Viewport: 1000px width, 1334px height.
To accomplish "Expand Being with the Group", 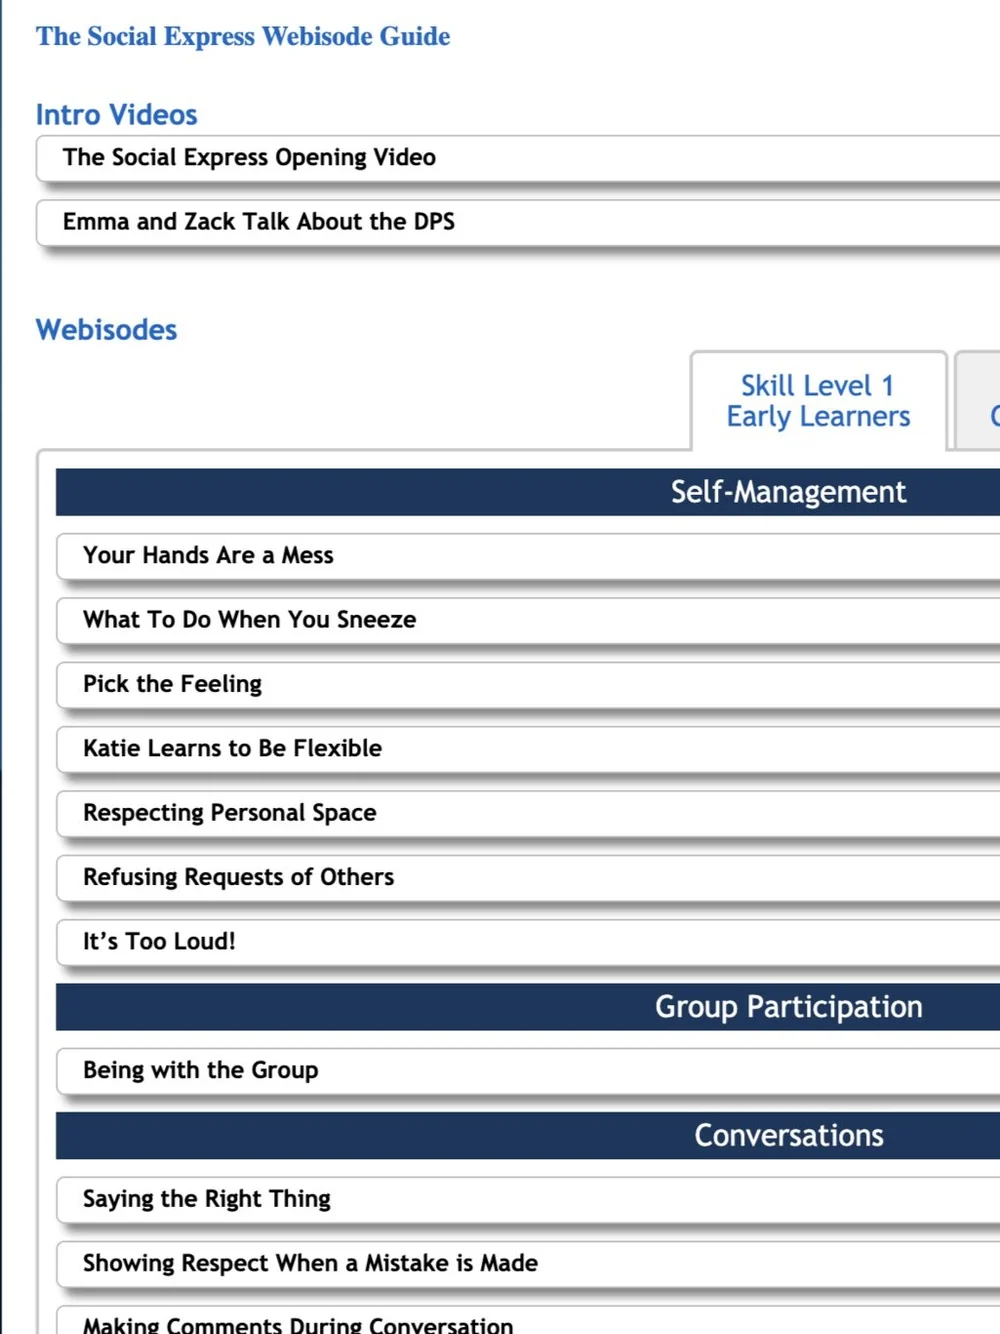I will (528, 1071).
